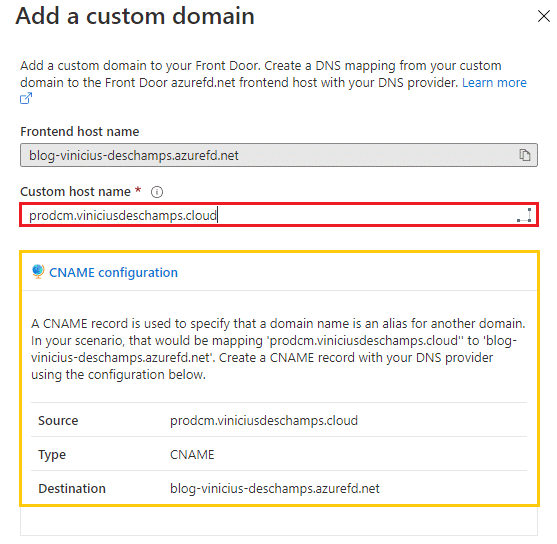Click the Frontend host name field
557x544 pixels.
pyautogui.click(x=279, y=155)
